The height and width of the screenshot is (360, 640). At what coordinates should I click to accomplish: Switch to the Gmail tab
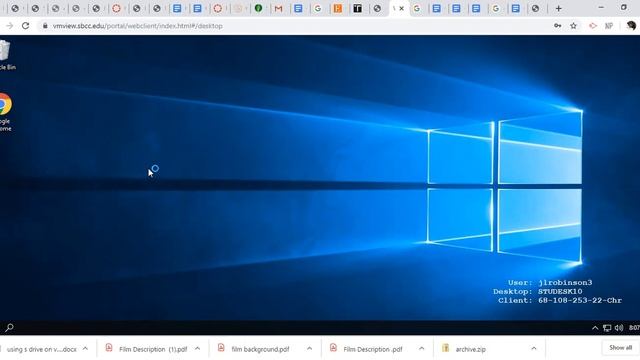[278, 8]
